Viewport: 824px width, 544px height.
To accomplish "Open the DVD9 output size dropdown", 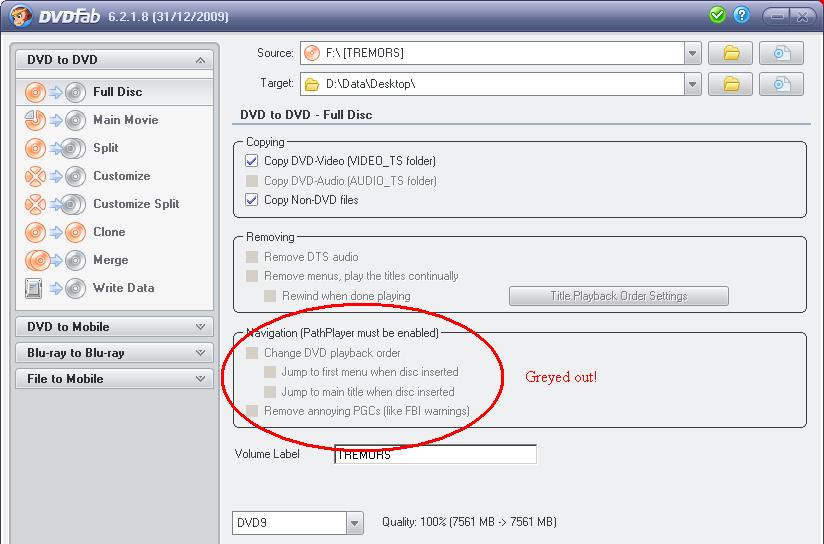I will pos(355,523).
